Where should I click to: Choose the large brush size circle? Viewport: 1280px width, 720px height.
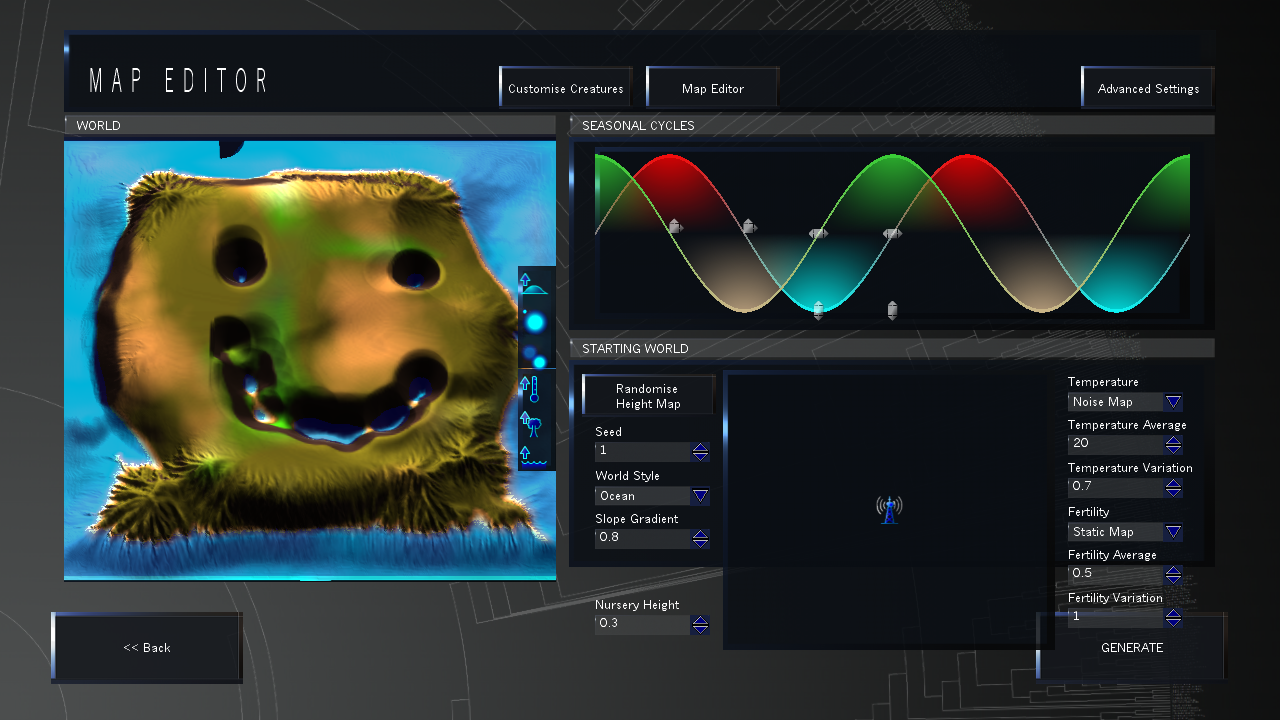pos(535,322)
